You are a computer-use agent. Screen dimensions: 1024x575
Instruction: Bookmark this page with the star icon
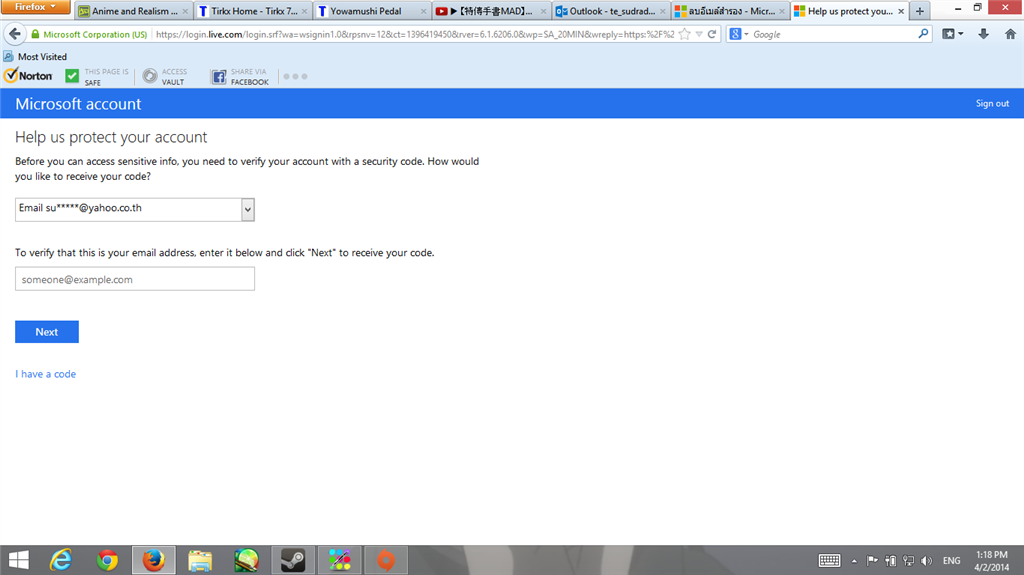(684, 34)
